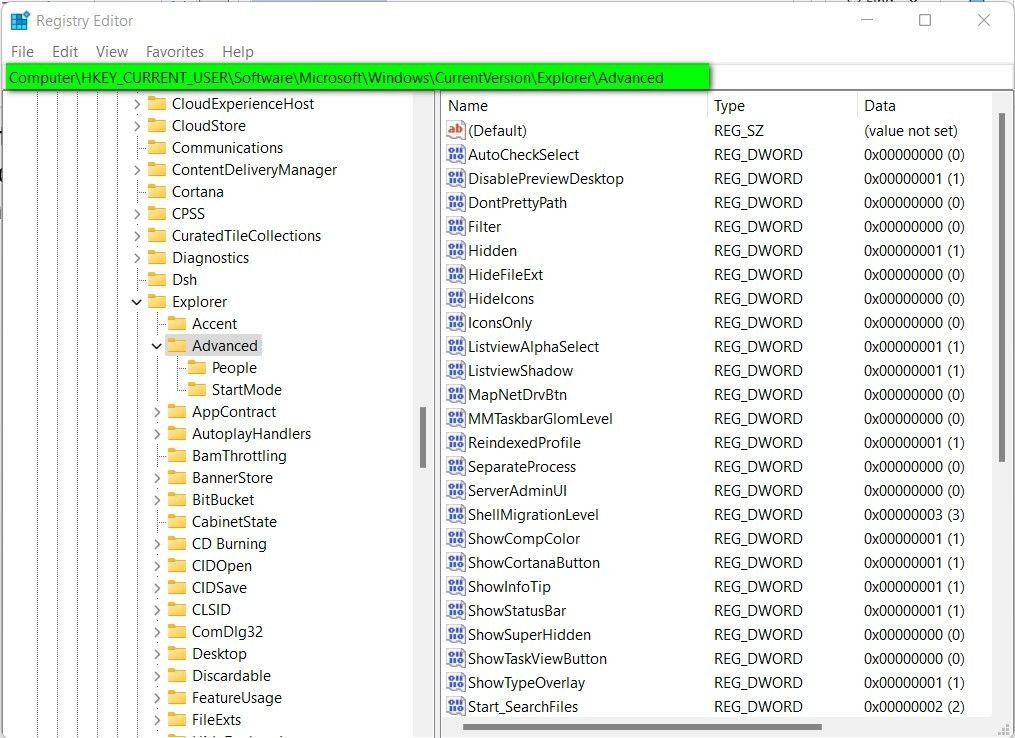
Task: Select the CLSID key
Action: [x=211, y=610]
